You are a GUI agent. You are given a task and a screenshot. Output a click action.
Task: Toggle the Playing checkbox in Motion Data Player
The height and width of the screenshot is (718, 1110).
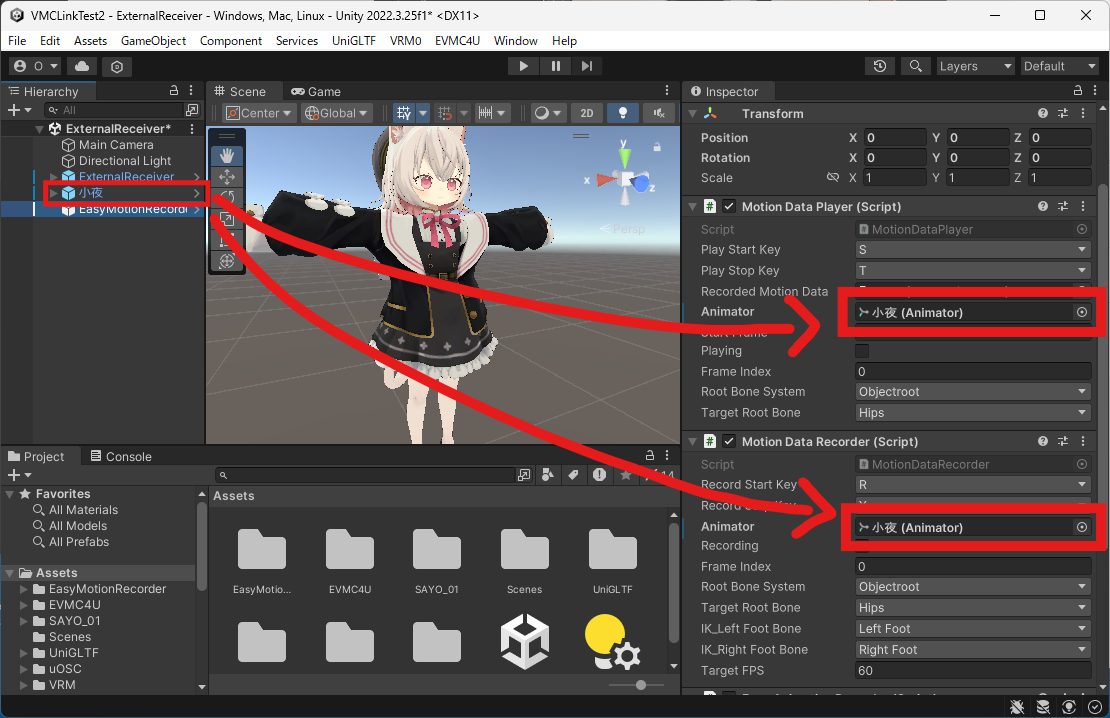862,351
